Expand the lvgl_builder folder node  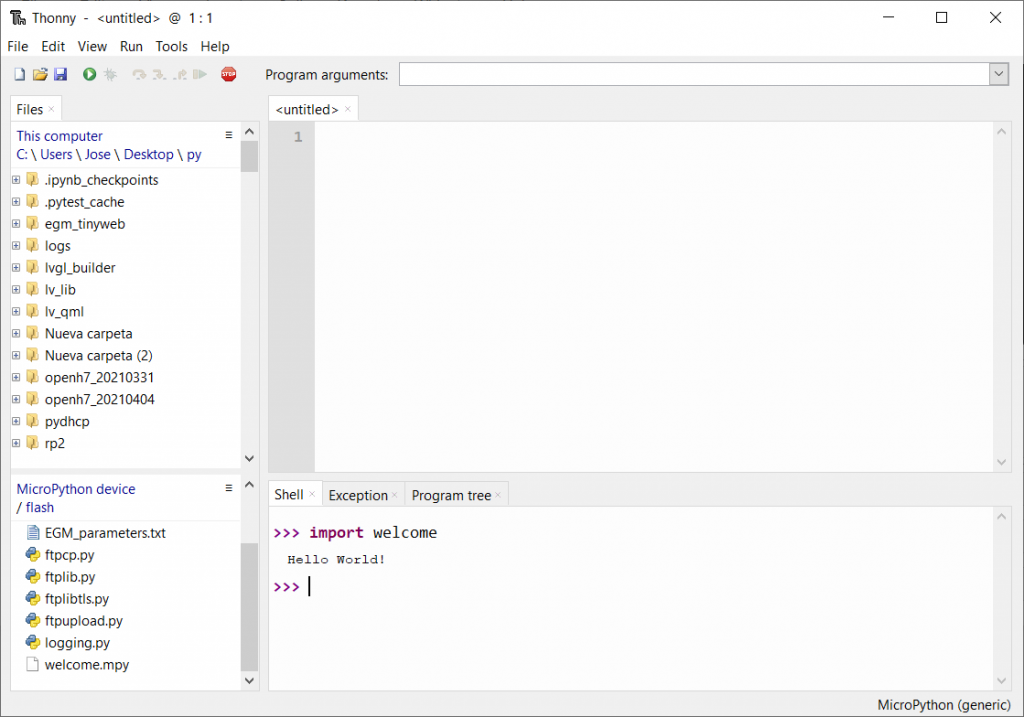tap(16, 268)
